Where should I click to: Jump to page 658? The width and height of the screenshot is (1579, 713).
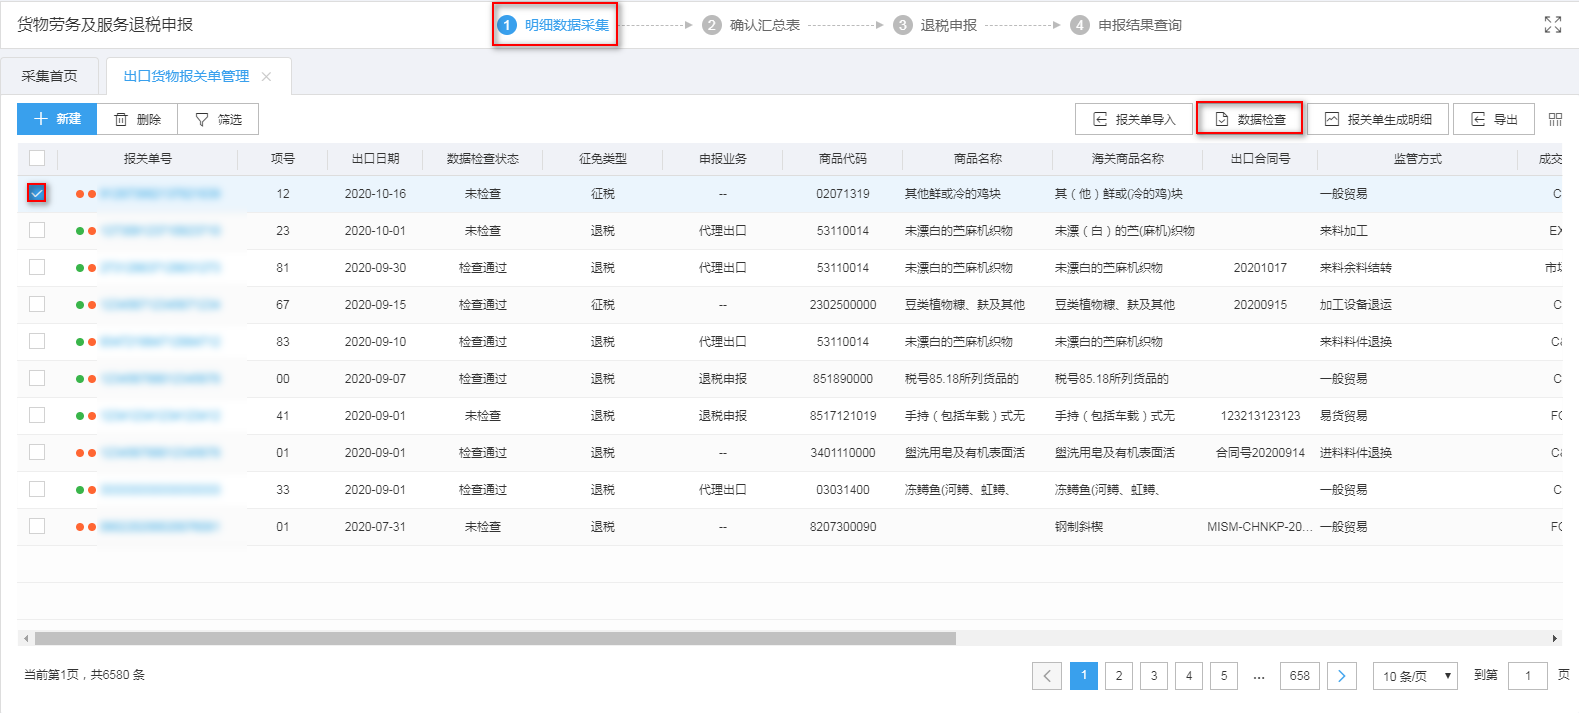coord(1299,676)
